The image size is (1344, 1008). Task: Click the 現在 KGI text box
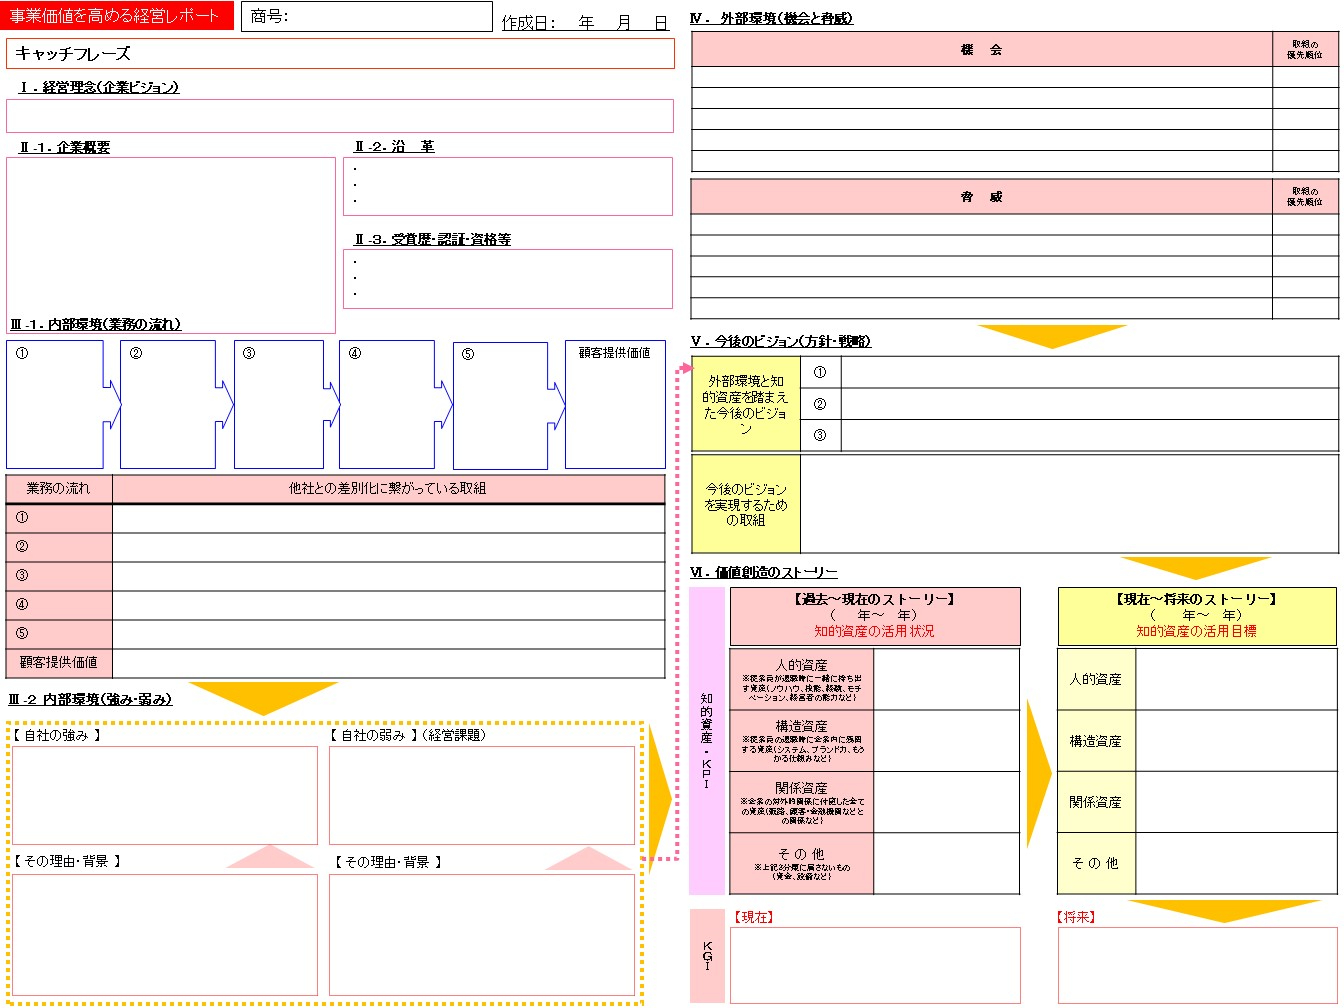875,965
